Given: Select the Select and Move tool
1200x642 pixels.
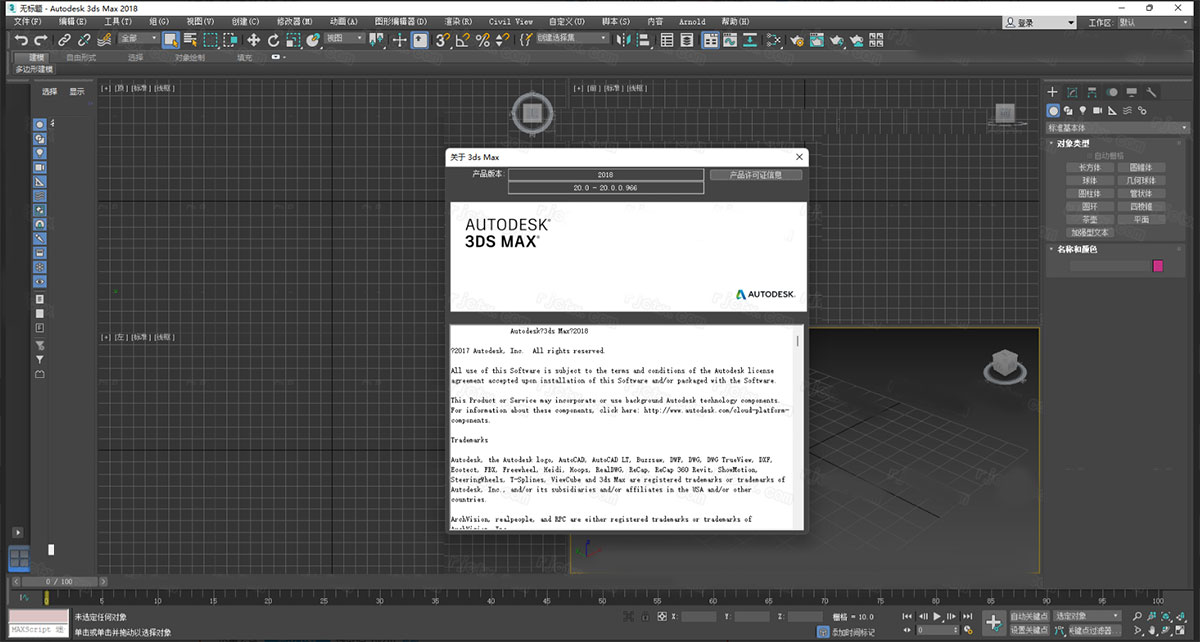Looking at the screenshot, I should click(253, 41).
